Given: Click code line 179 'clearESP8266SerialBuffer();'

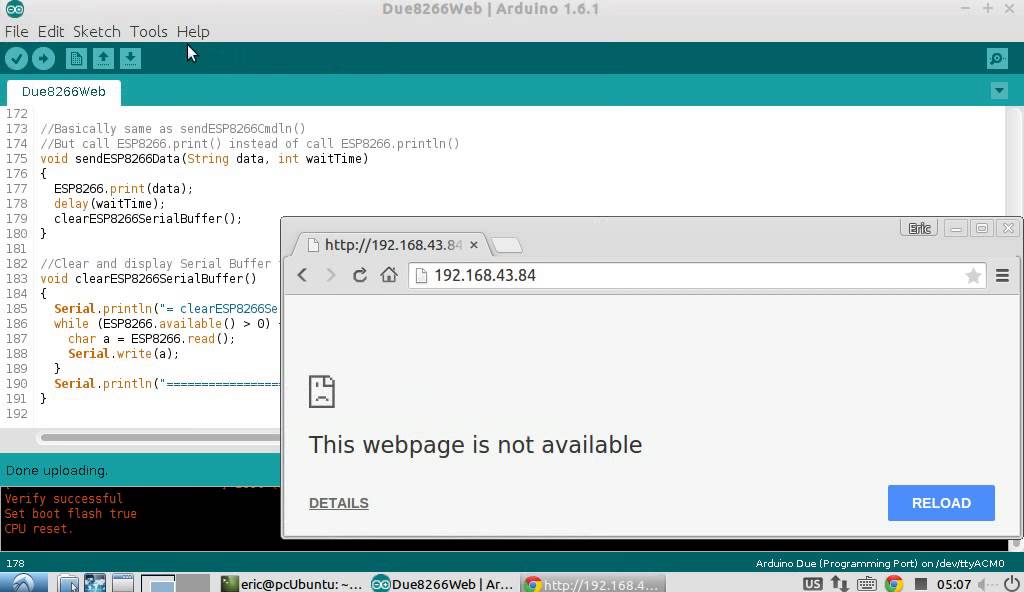Looking at the screenshot, I should pos(148,219).
